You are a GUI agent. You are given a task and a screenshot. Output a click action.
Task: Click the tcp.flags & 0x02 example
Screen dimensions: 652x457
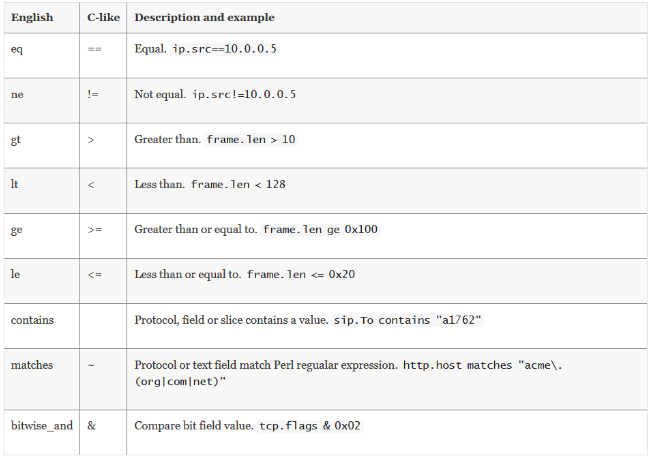pyautogui.click(x=310, y=426)
